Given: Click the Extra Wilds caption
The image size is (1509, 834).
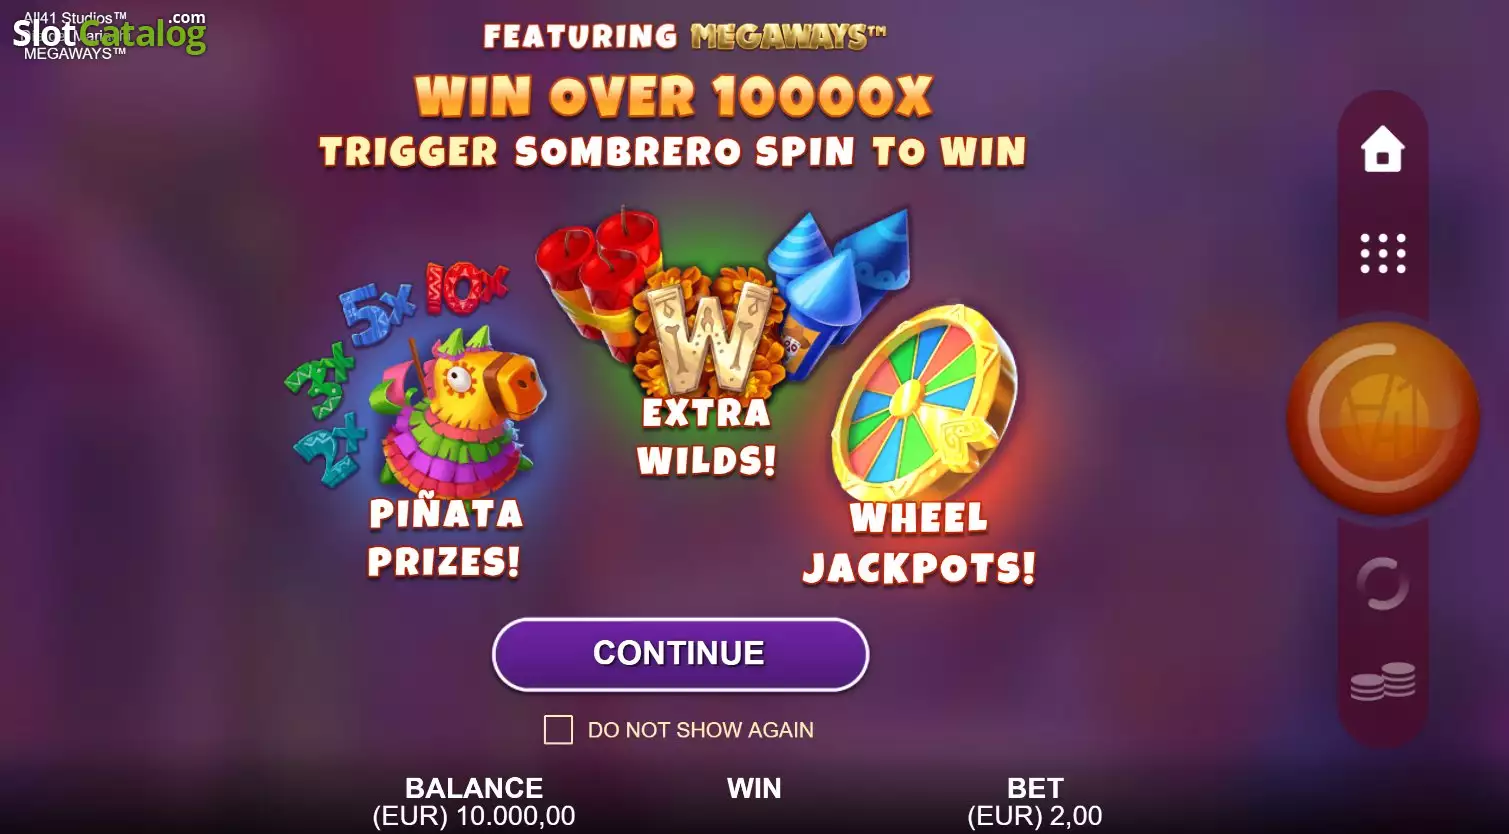Looking at the screenshot, I should [707, 437].
